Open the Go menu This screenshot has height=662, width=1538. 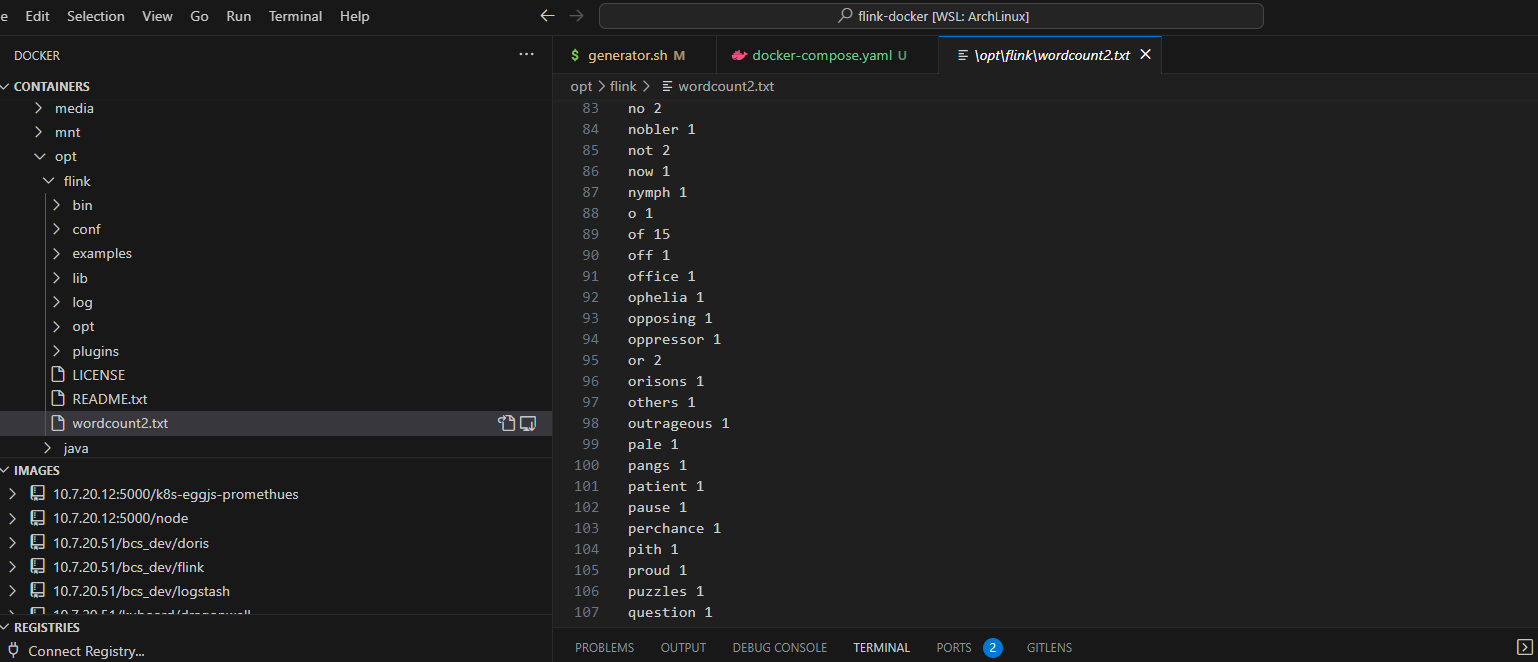tap(199, 16)
